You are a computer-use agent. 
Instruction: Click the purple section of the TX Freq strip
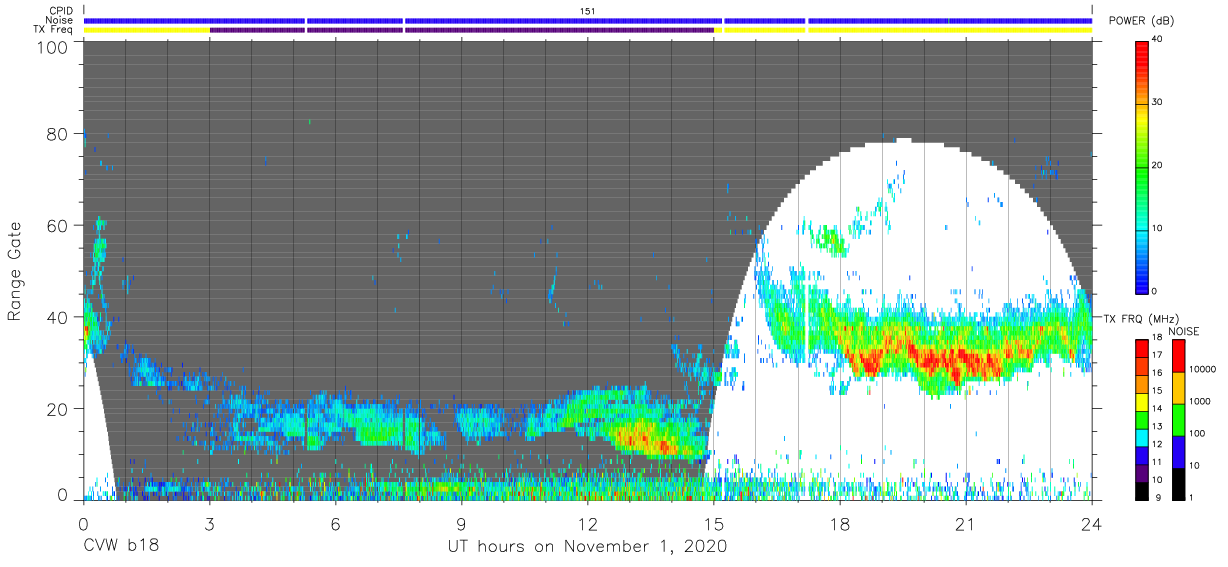tap(461, 30)
